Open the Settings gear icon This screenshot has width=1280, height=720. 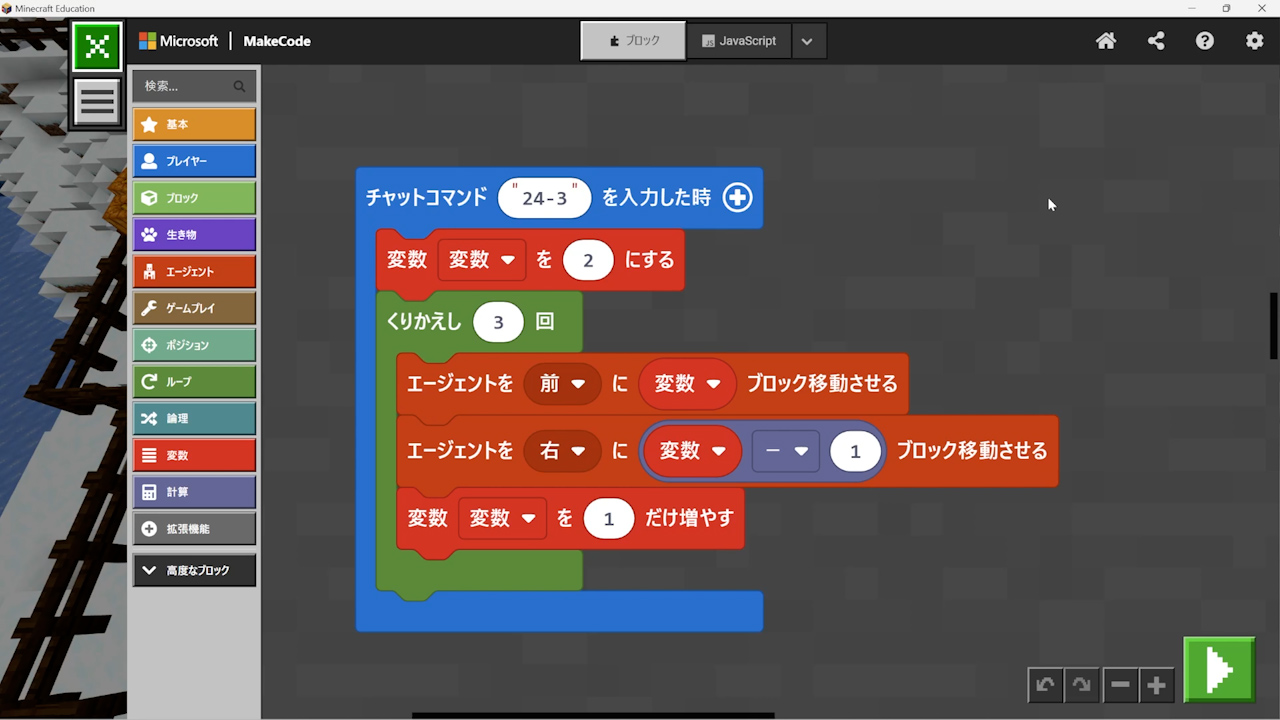click(x=1254, y=41)
